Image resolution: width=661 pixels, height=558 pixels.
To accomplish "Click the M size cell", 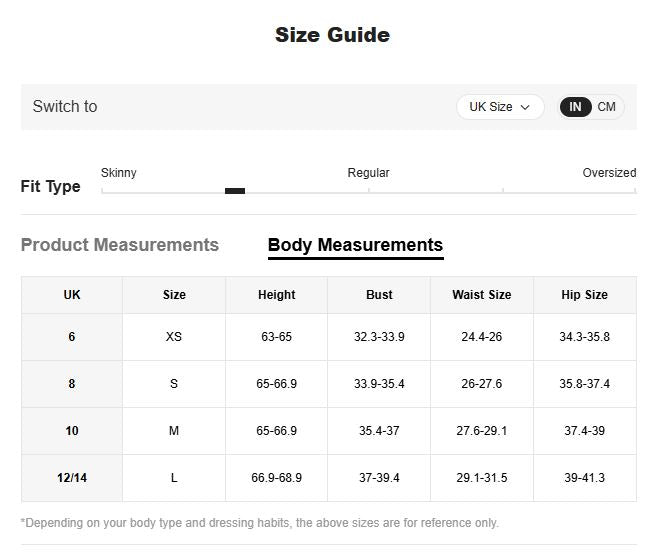I will coord(174,431).
